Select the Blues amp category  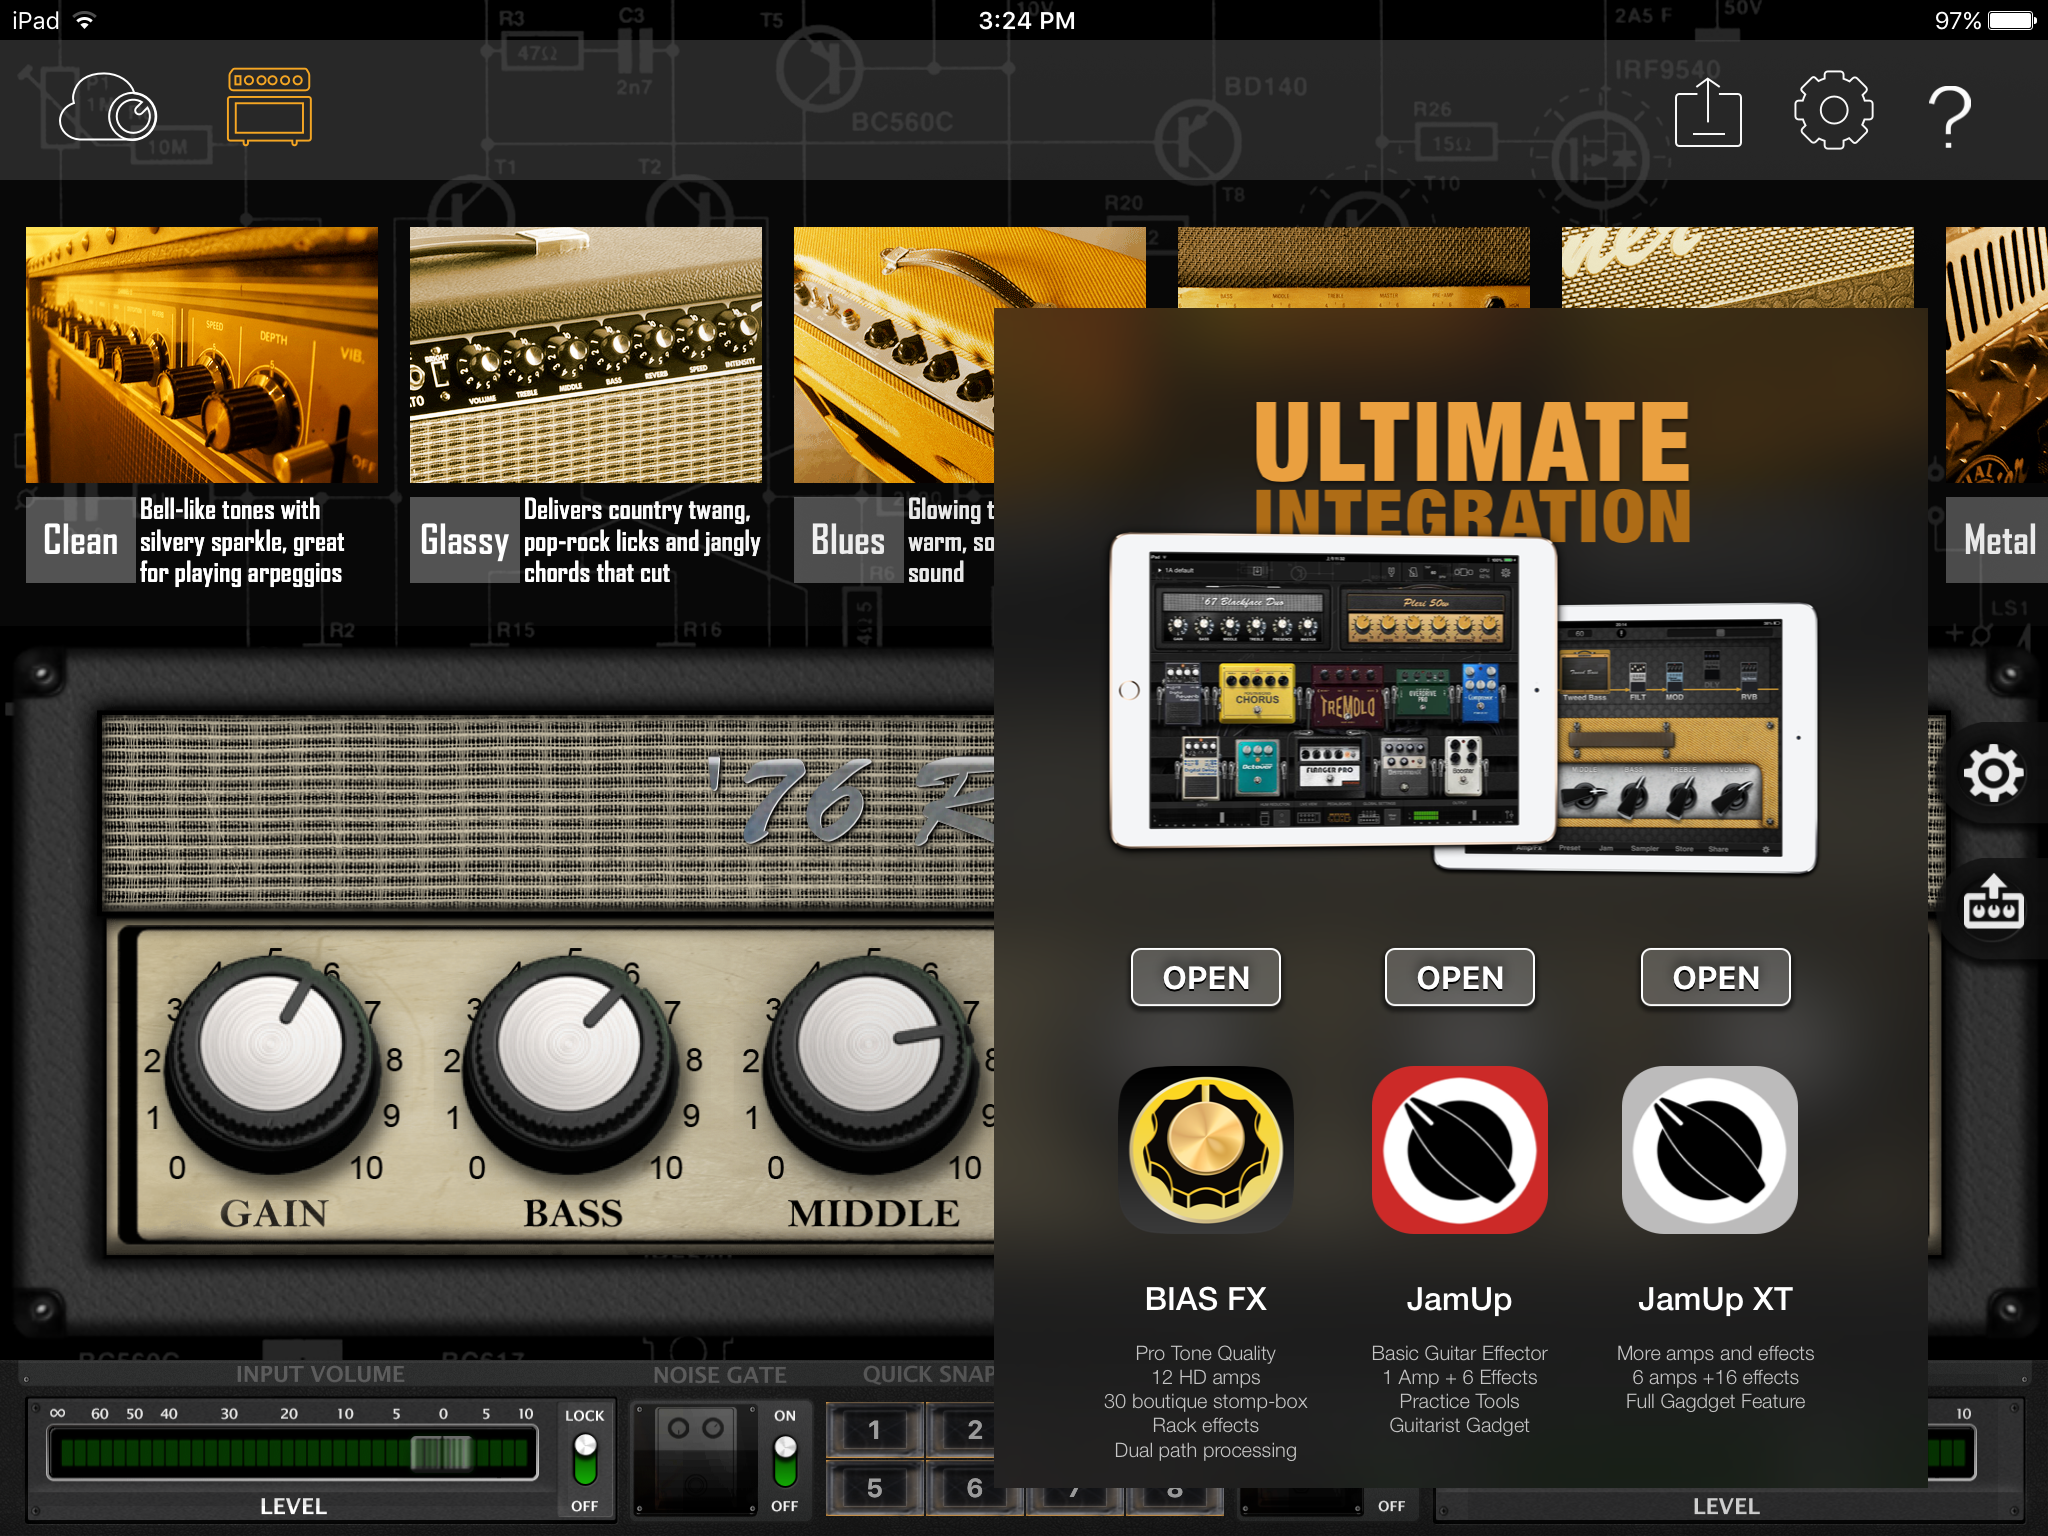848,540
